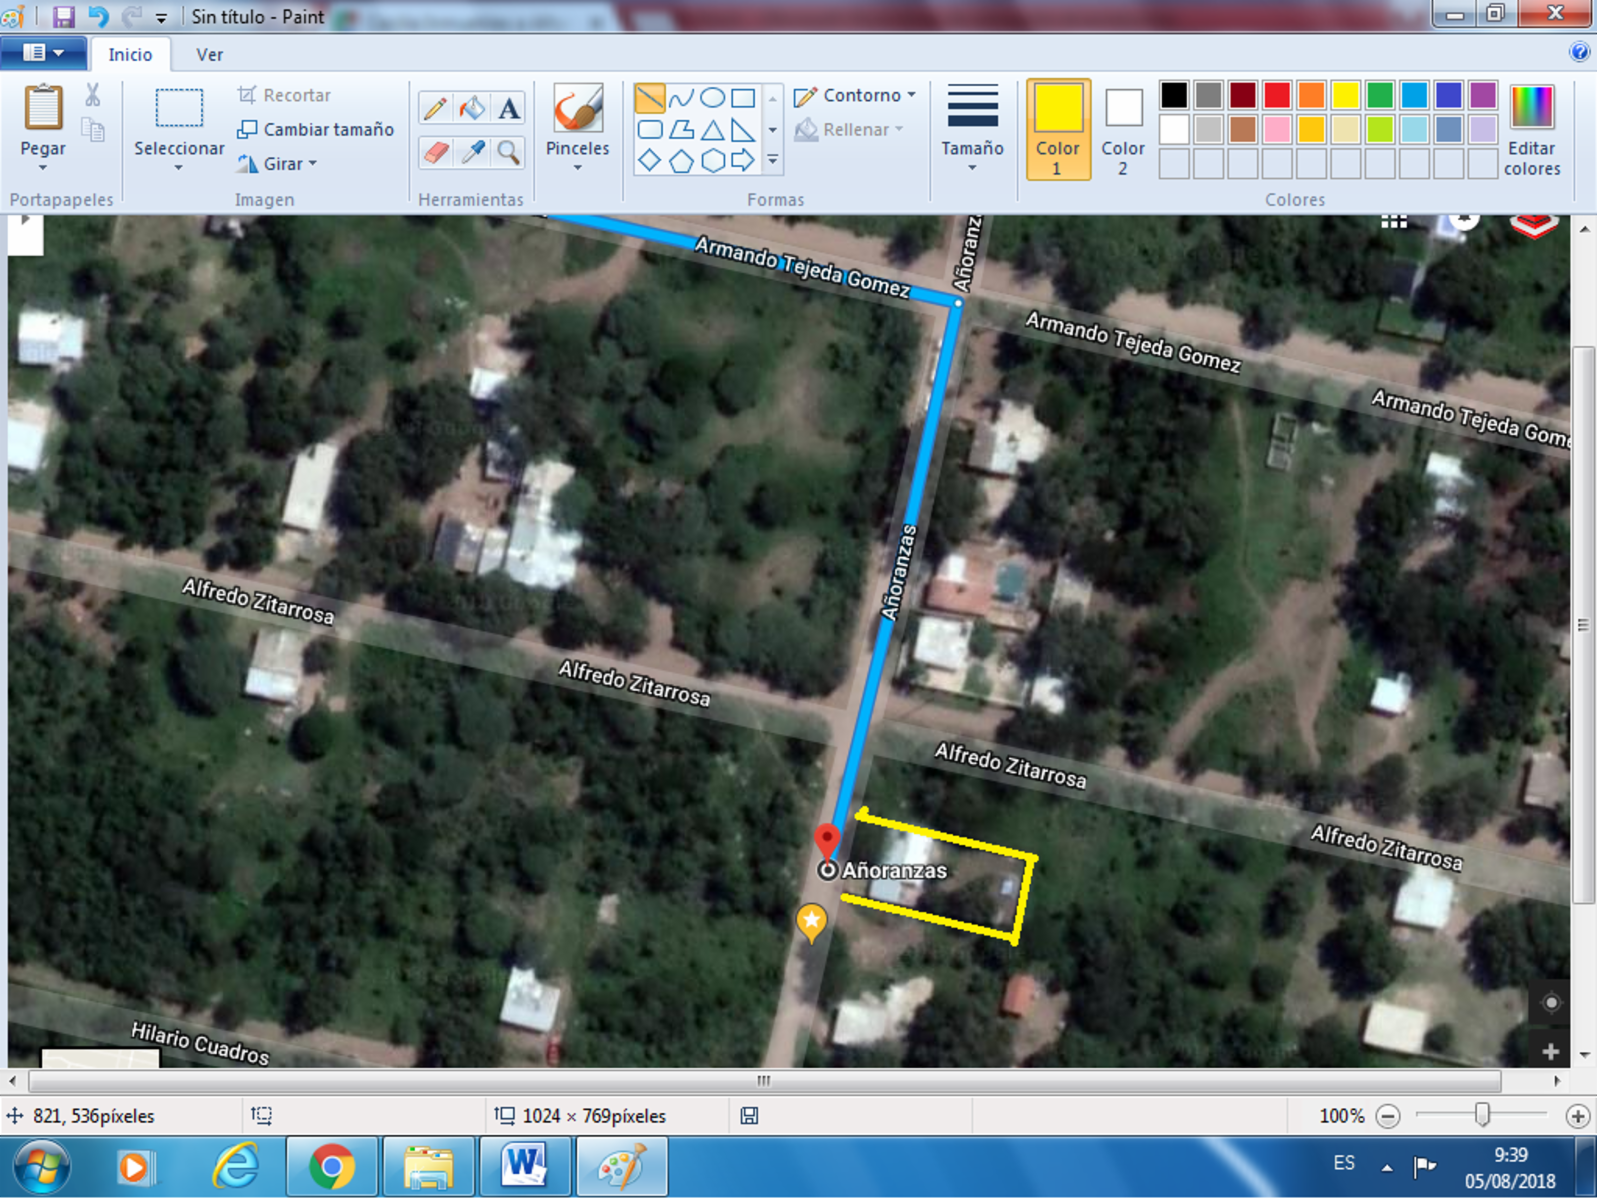This screenshot has height=1199, width=1597.
Task: Open Google Chrome from taskbar
Action: [x=332, y=1167]
